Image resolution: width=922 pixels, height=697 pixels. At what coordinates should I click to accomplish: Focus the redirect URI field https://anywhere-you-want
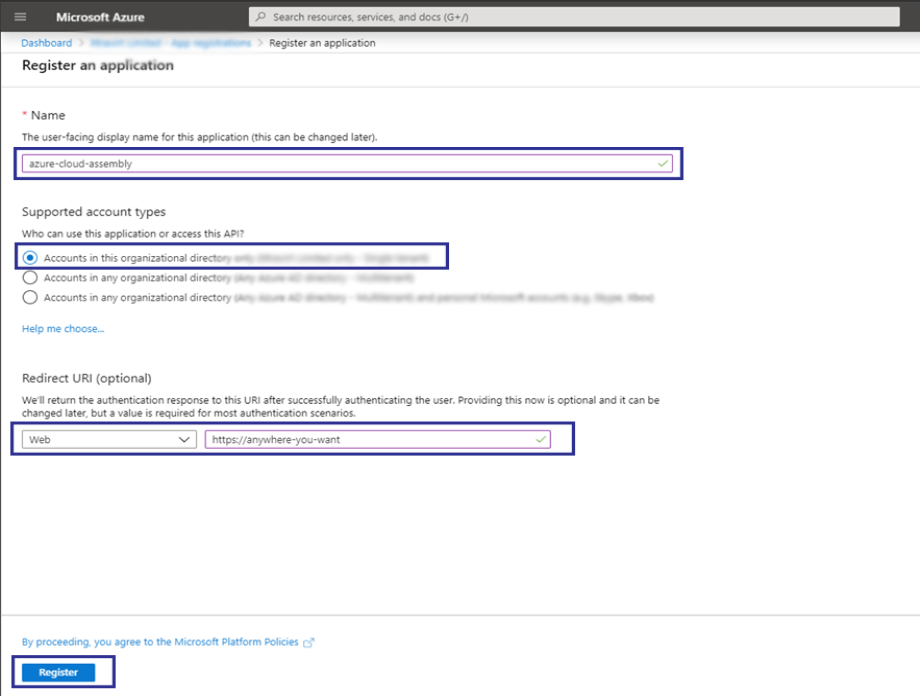tap(378, 439)
